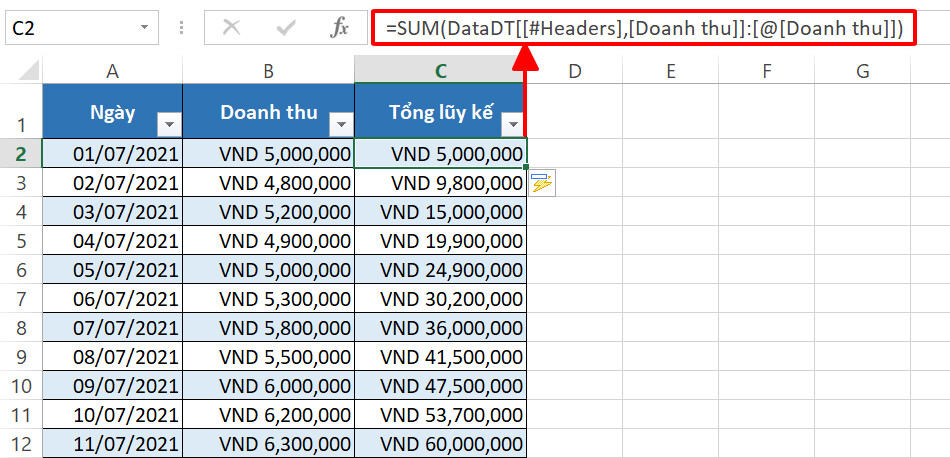Select cumulative cell VND 15,000,000
950x458 pixels.
point(440,211)
